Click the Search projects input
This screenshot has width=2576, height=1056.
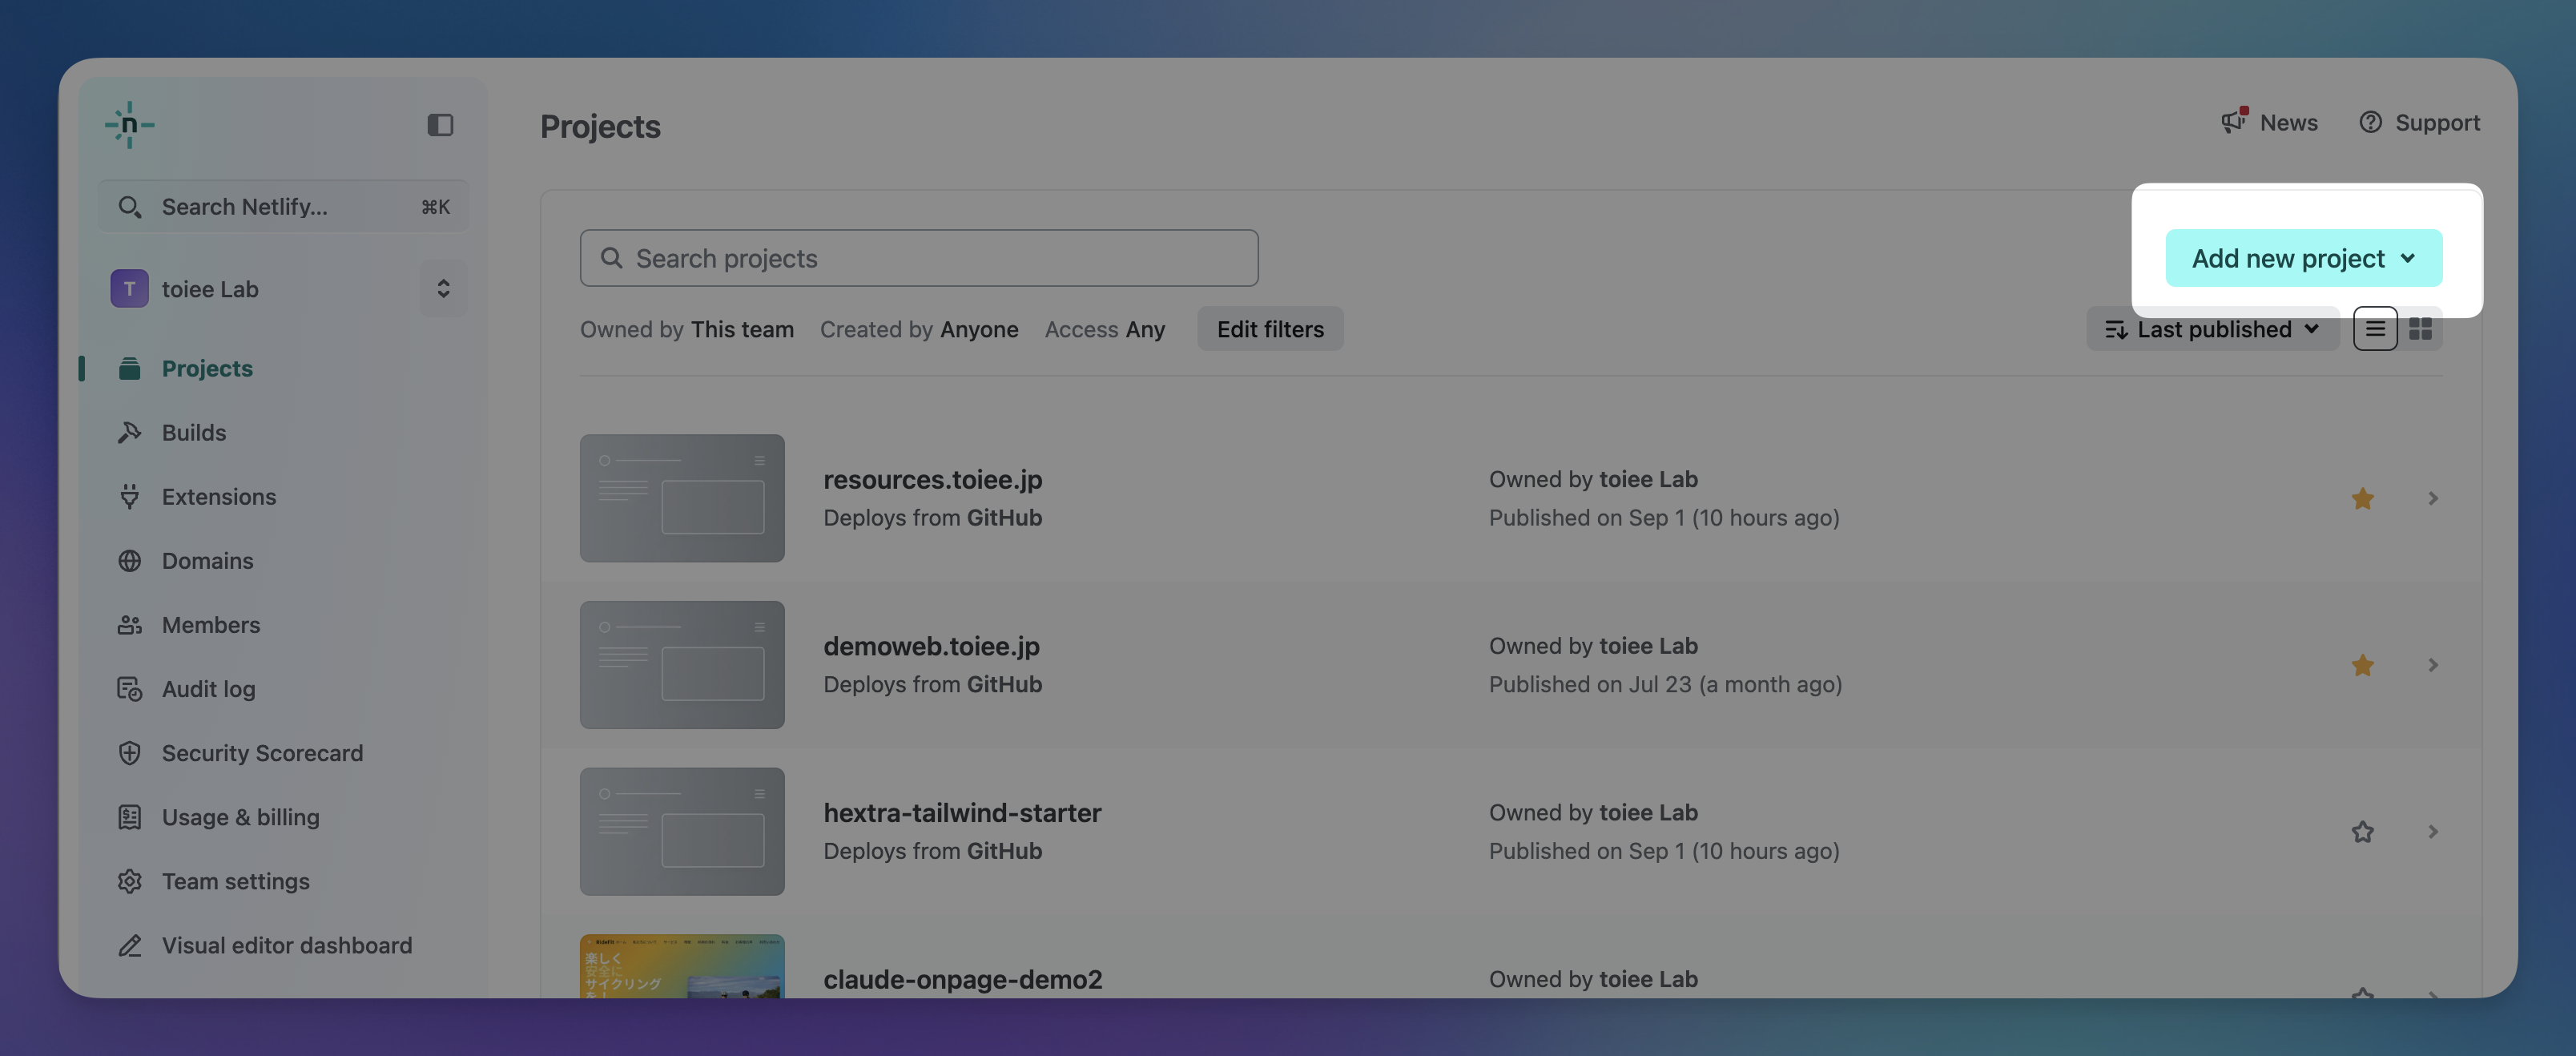click(x=919, y=258)
